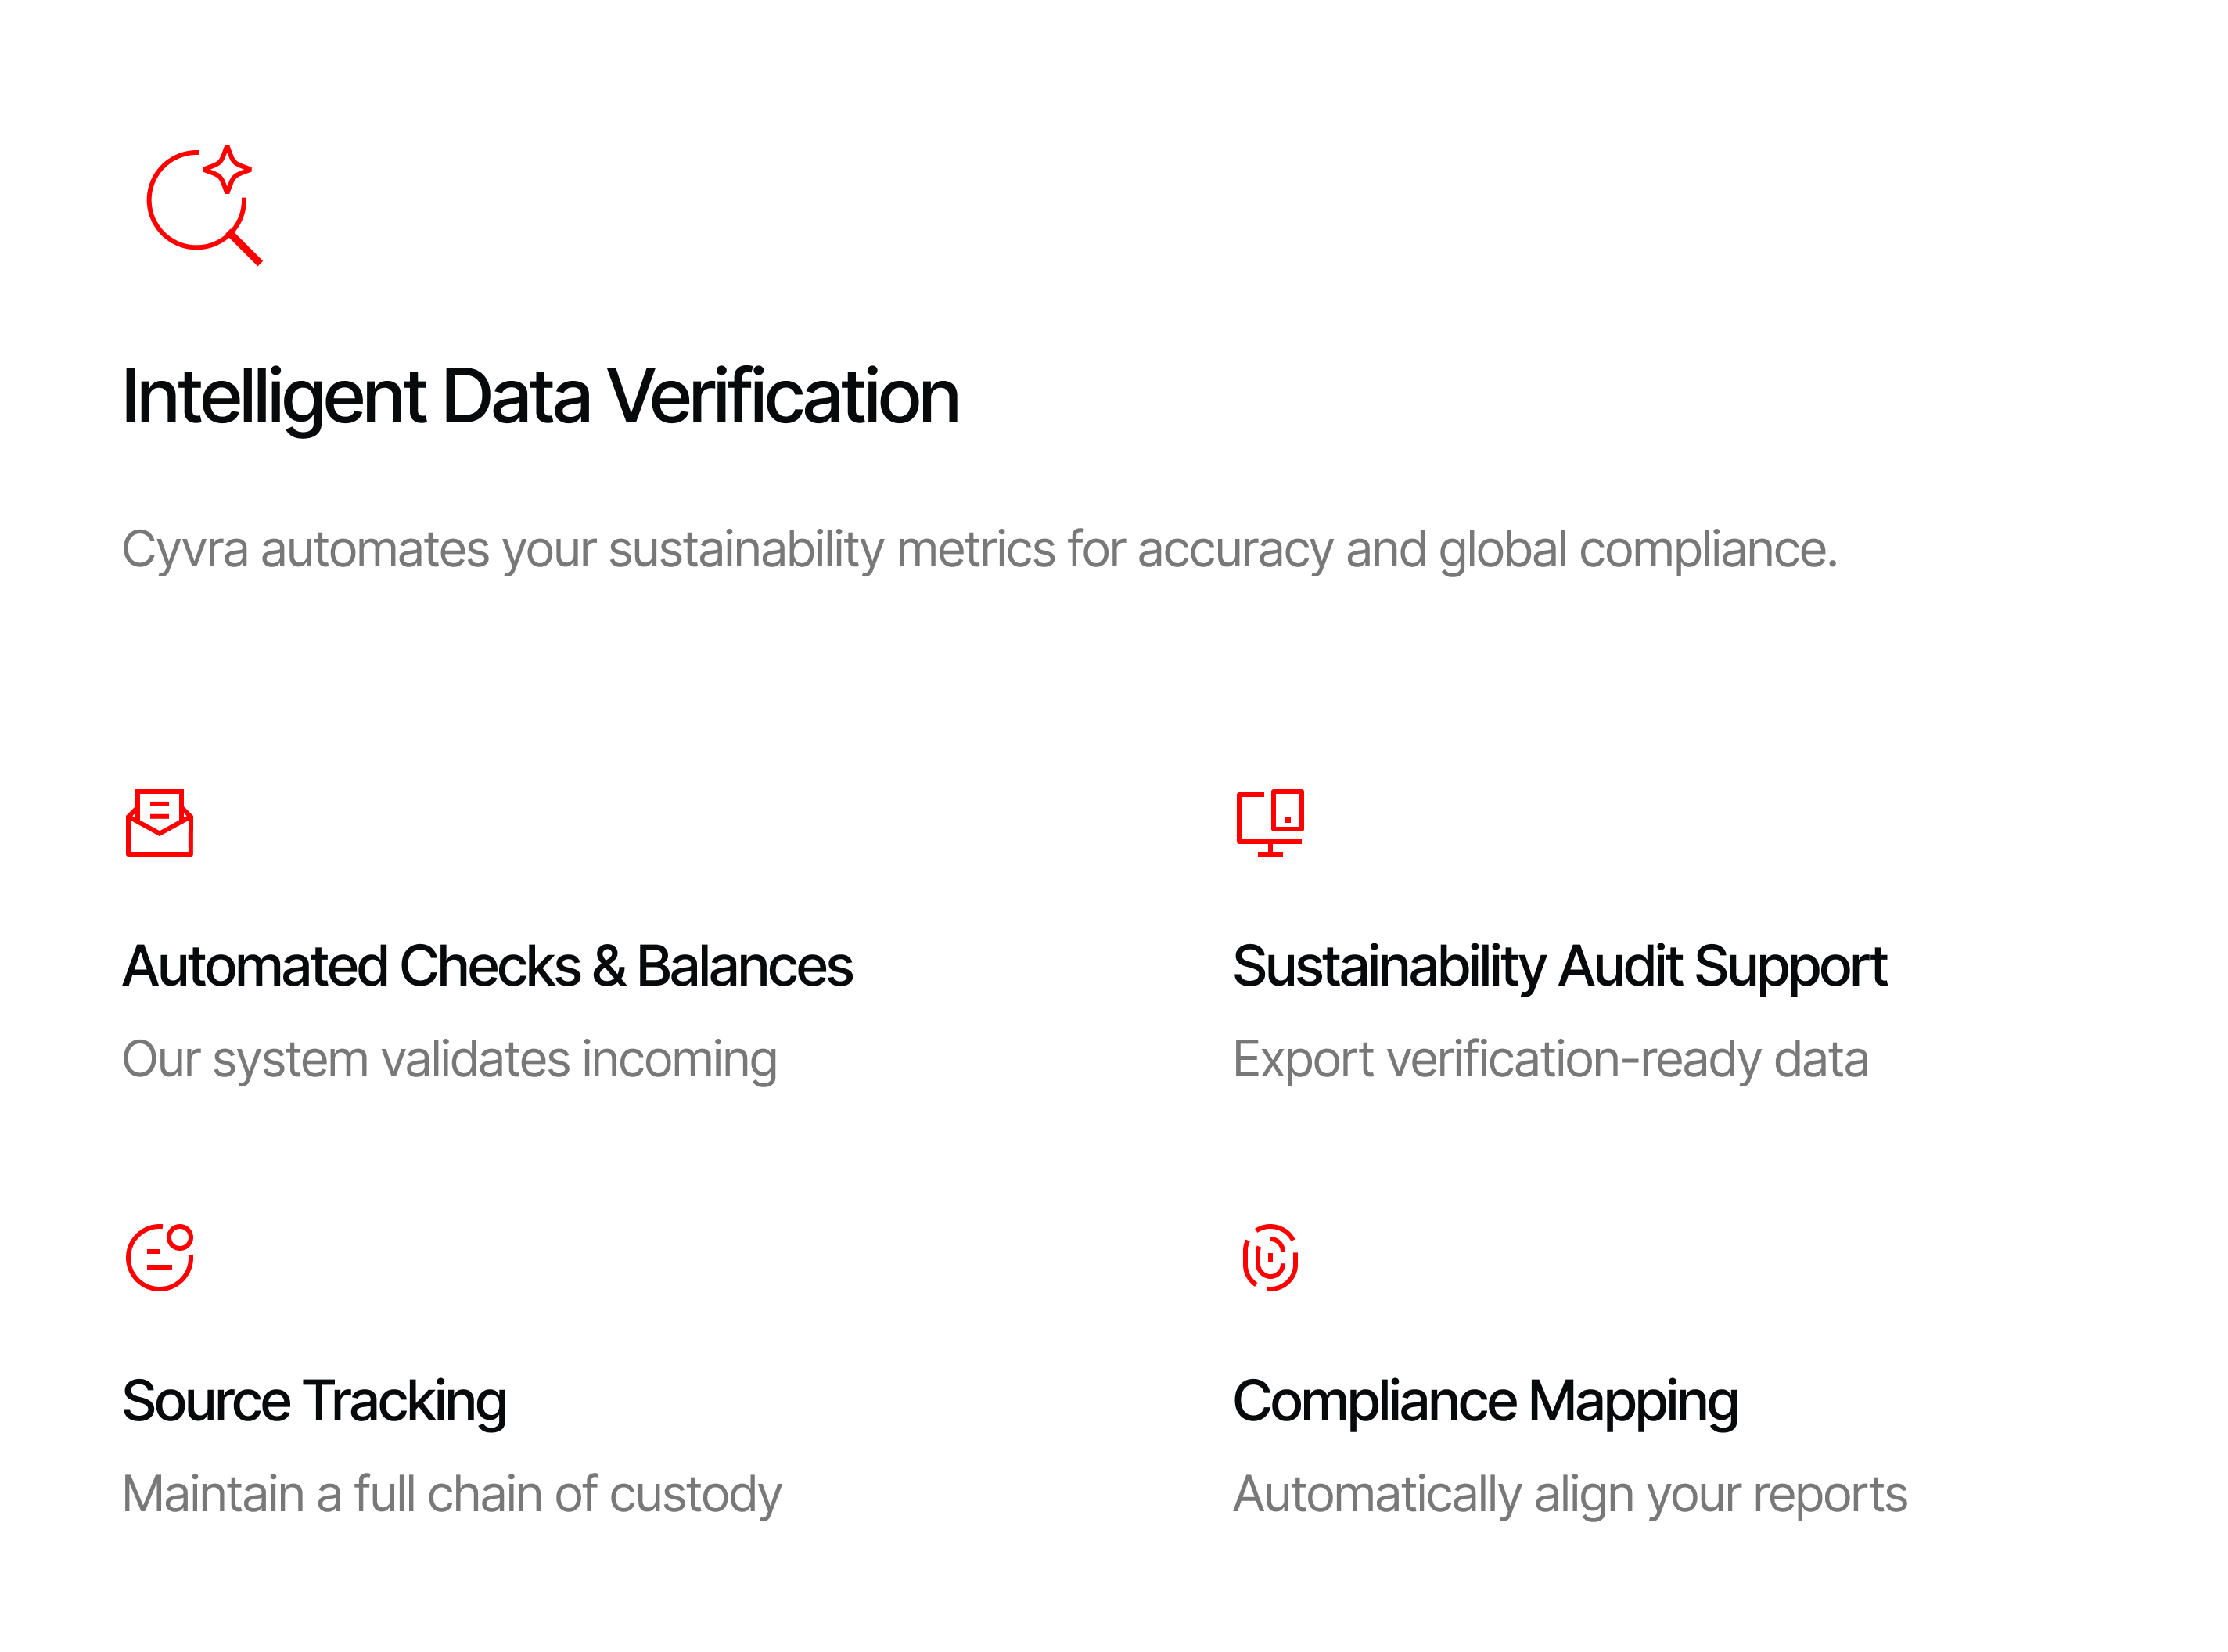Click the magnifying glass handle
Viewport: 2228px width, 1652px height.
pos(245,248)
